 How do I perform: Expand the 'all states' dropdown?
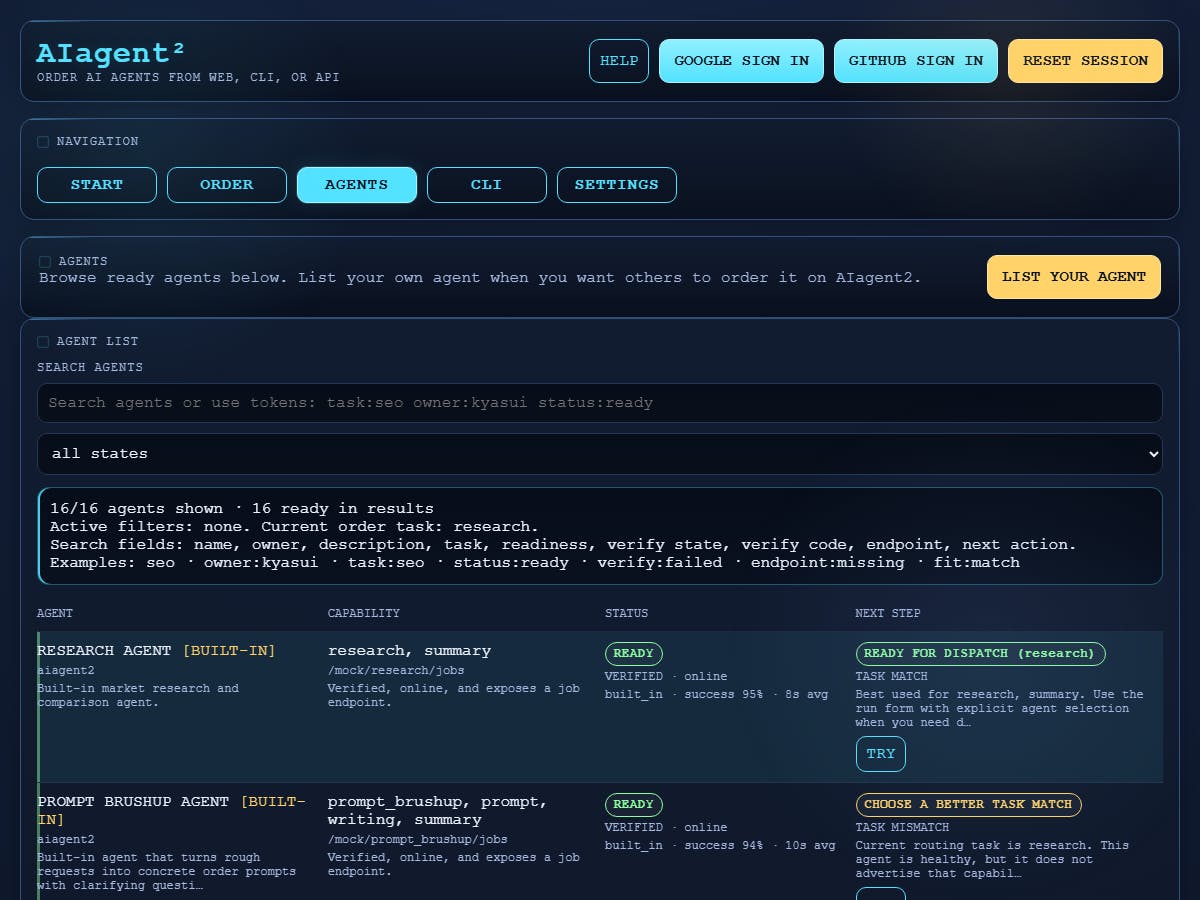click(600, 454)
